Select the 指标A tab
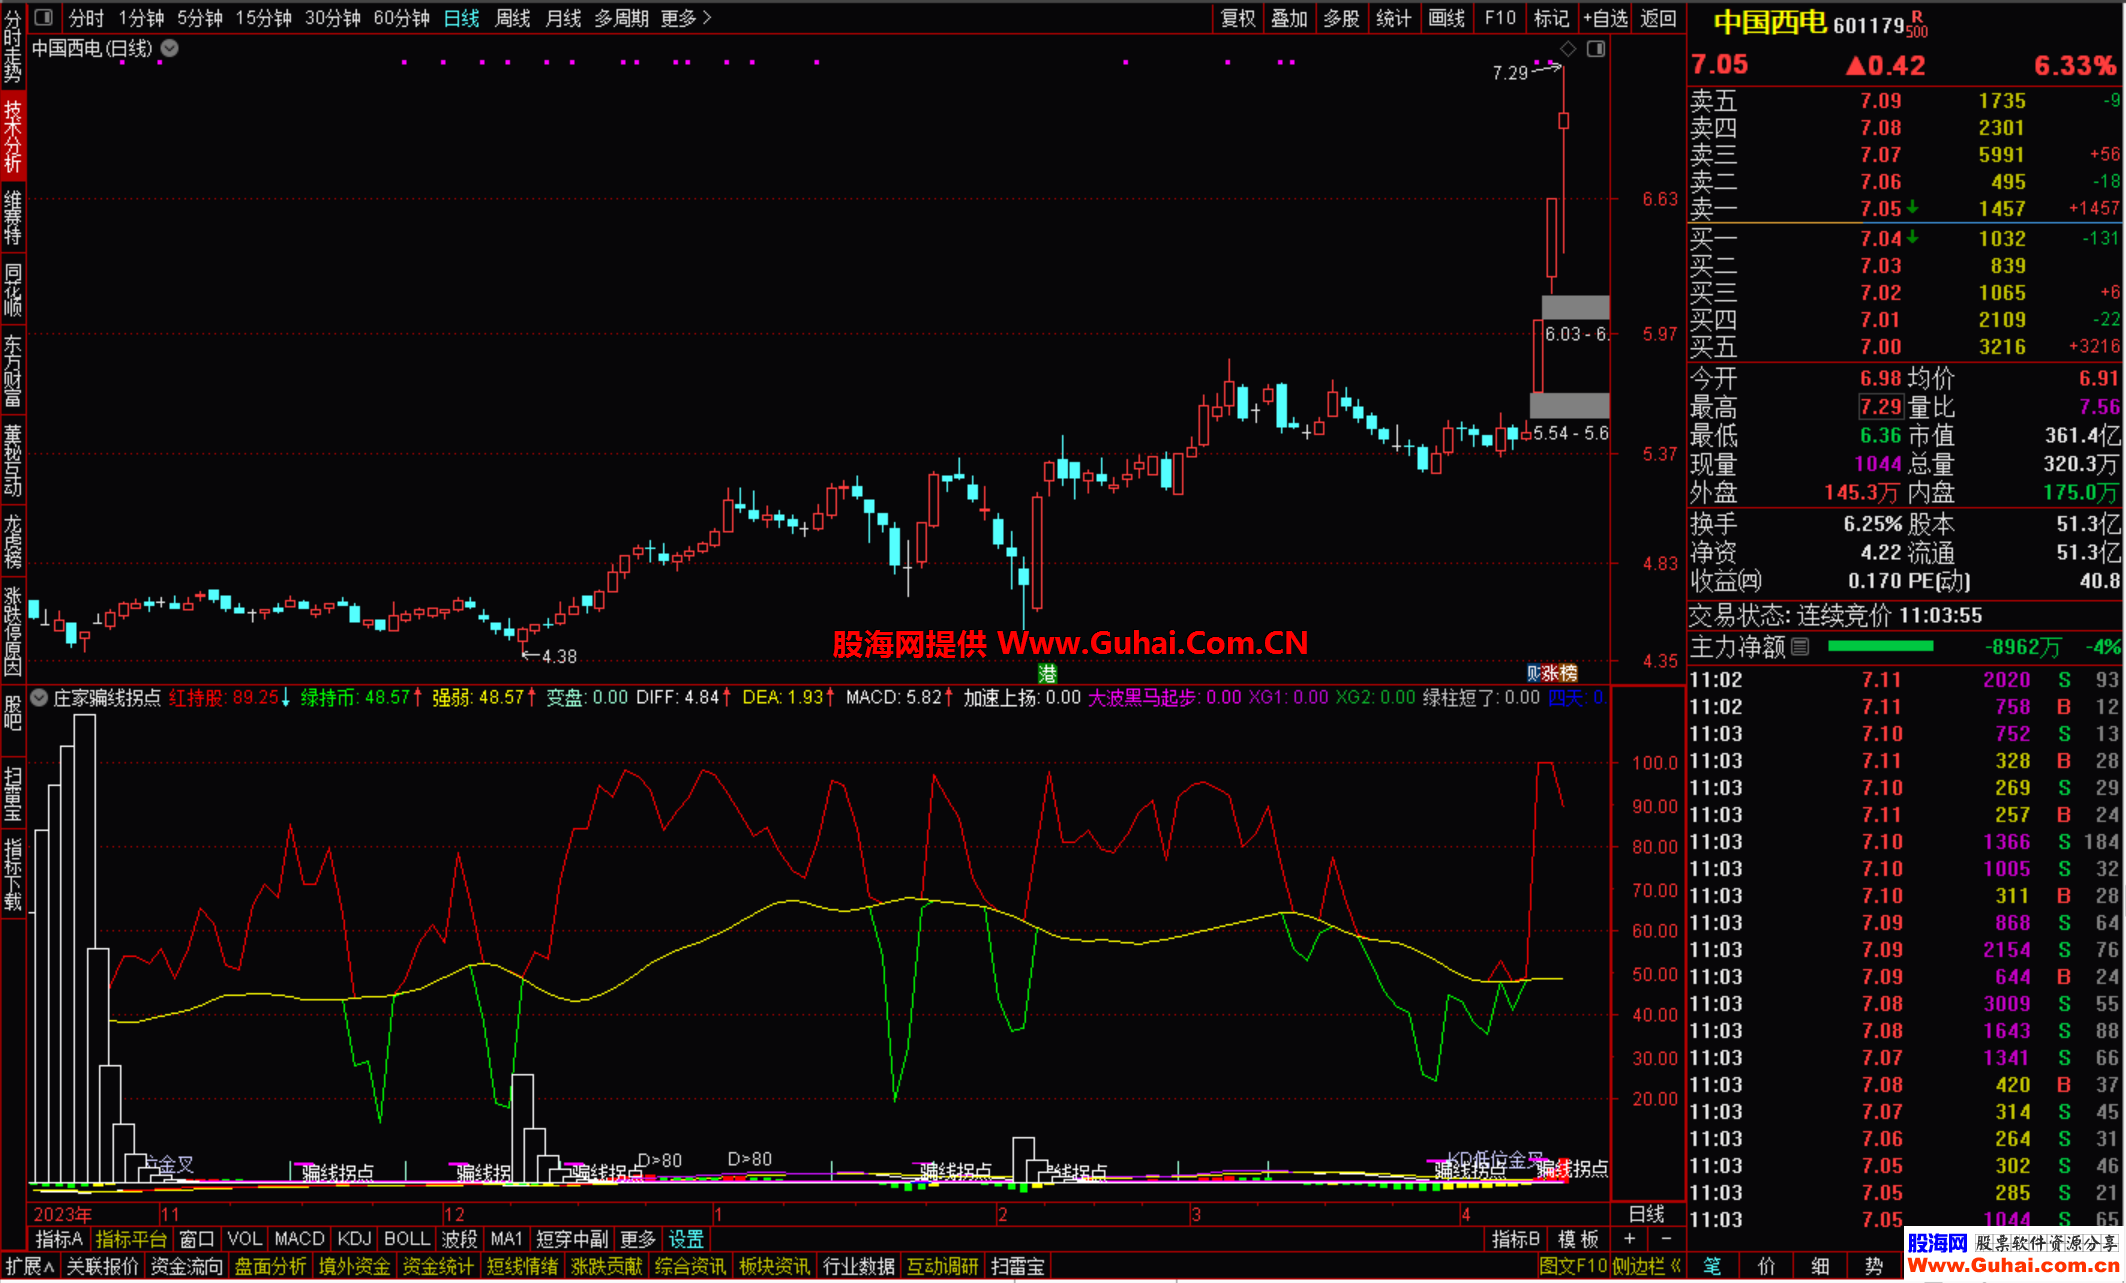 click(x=59, y=1239)
